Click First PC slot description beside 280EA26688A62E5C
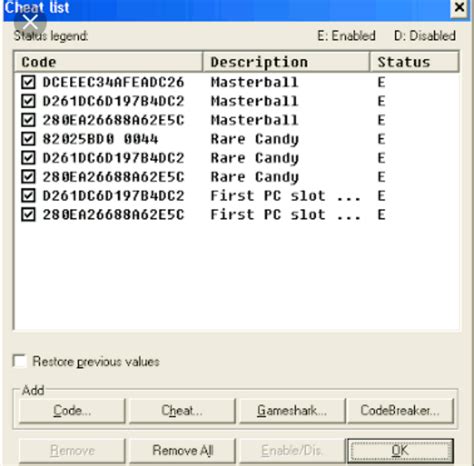Screen dimensions: 474x466 pos(286,215)
